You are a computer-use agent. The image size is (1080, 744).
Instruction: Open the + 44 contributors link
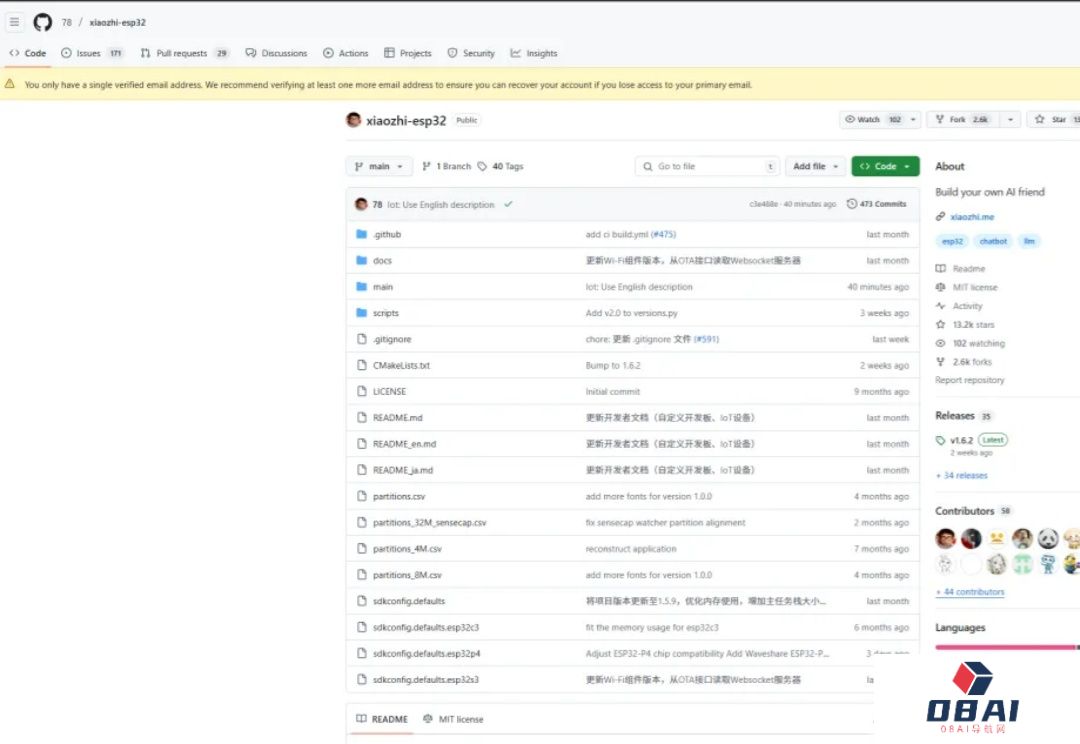[x=970, y=592]
